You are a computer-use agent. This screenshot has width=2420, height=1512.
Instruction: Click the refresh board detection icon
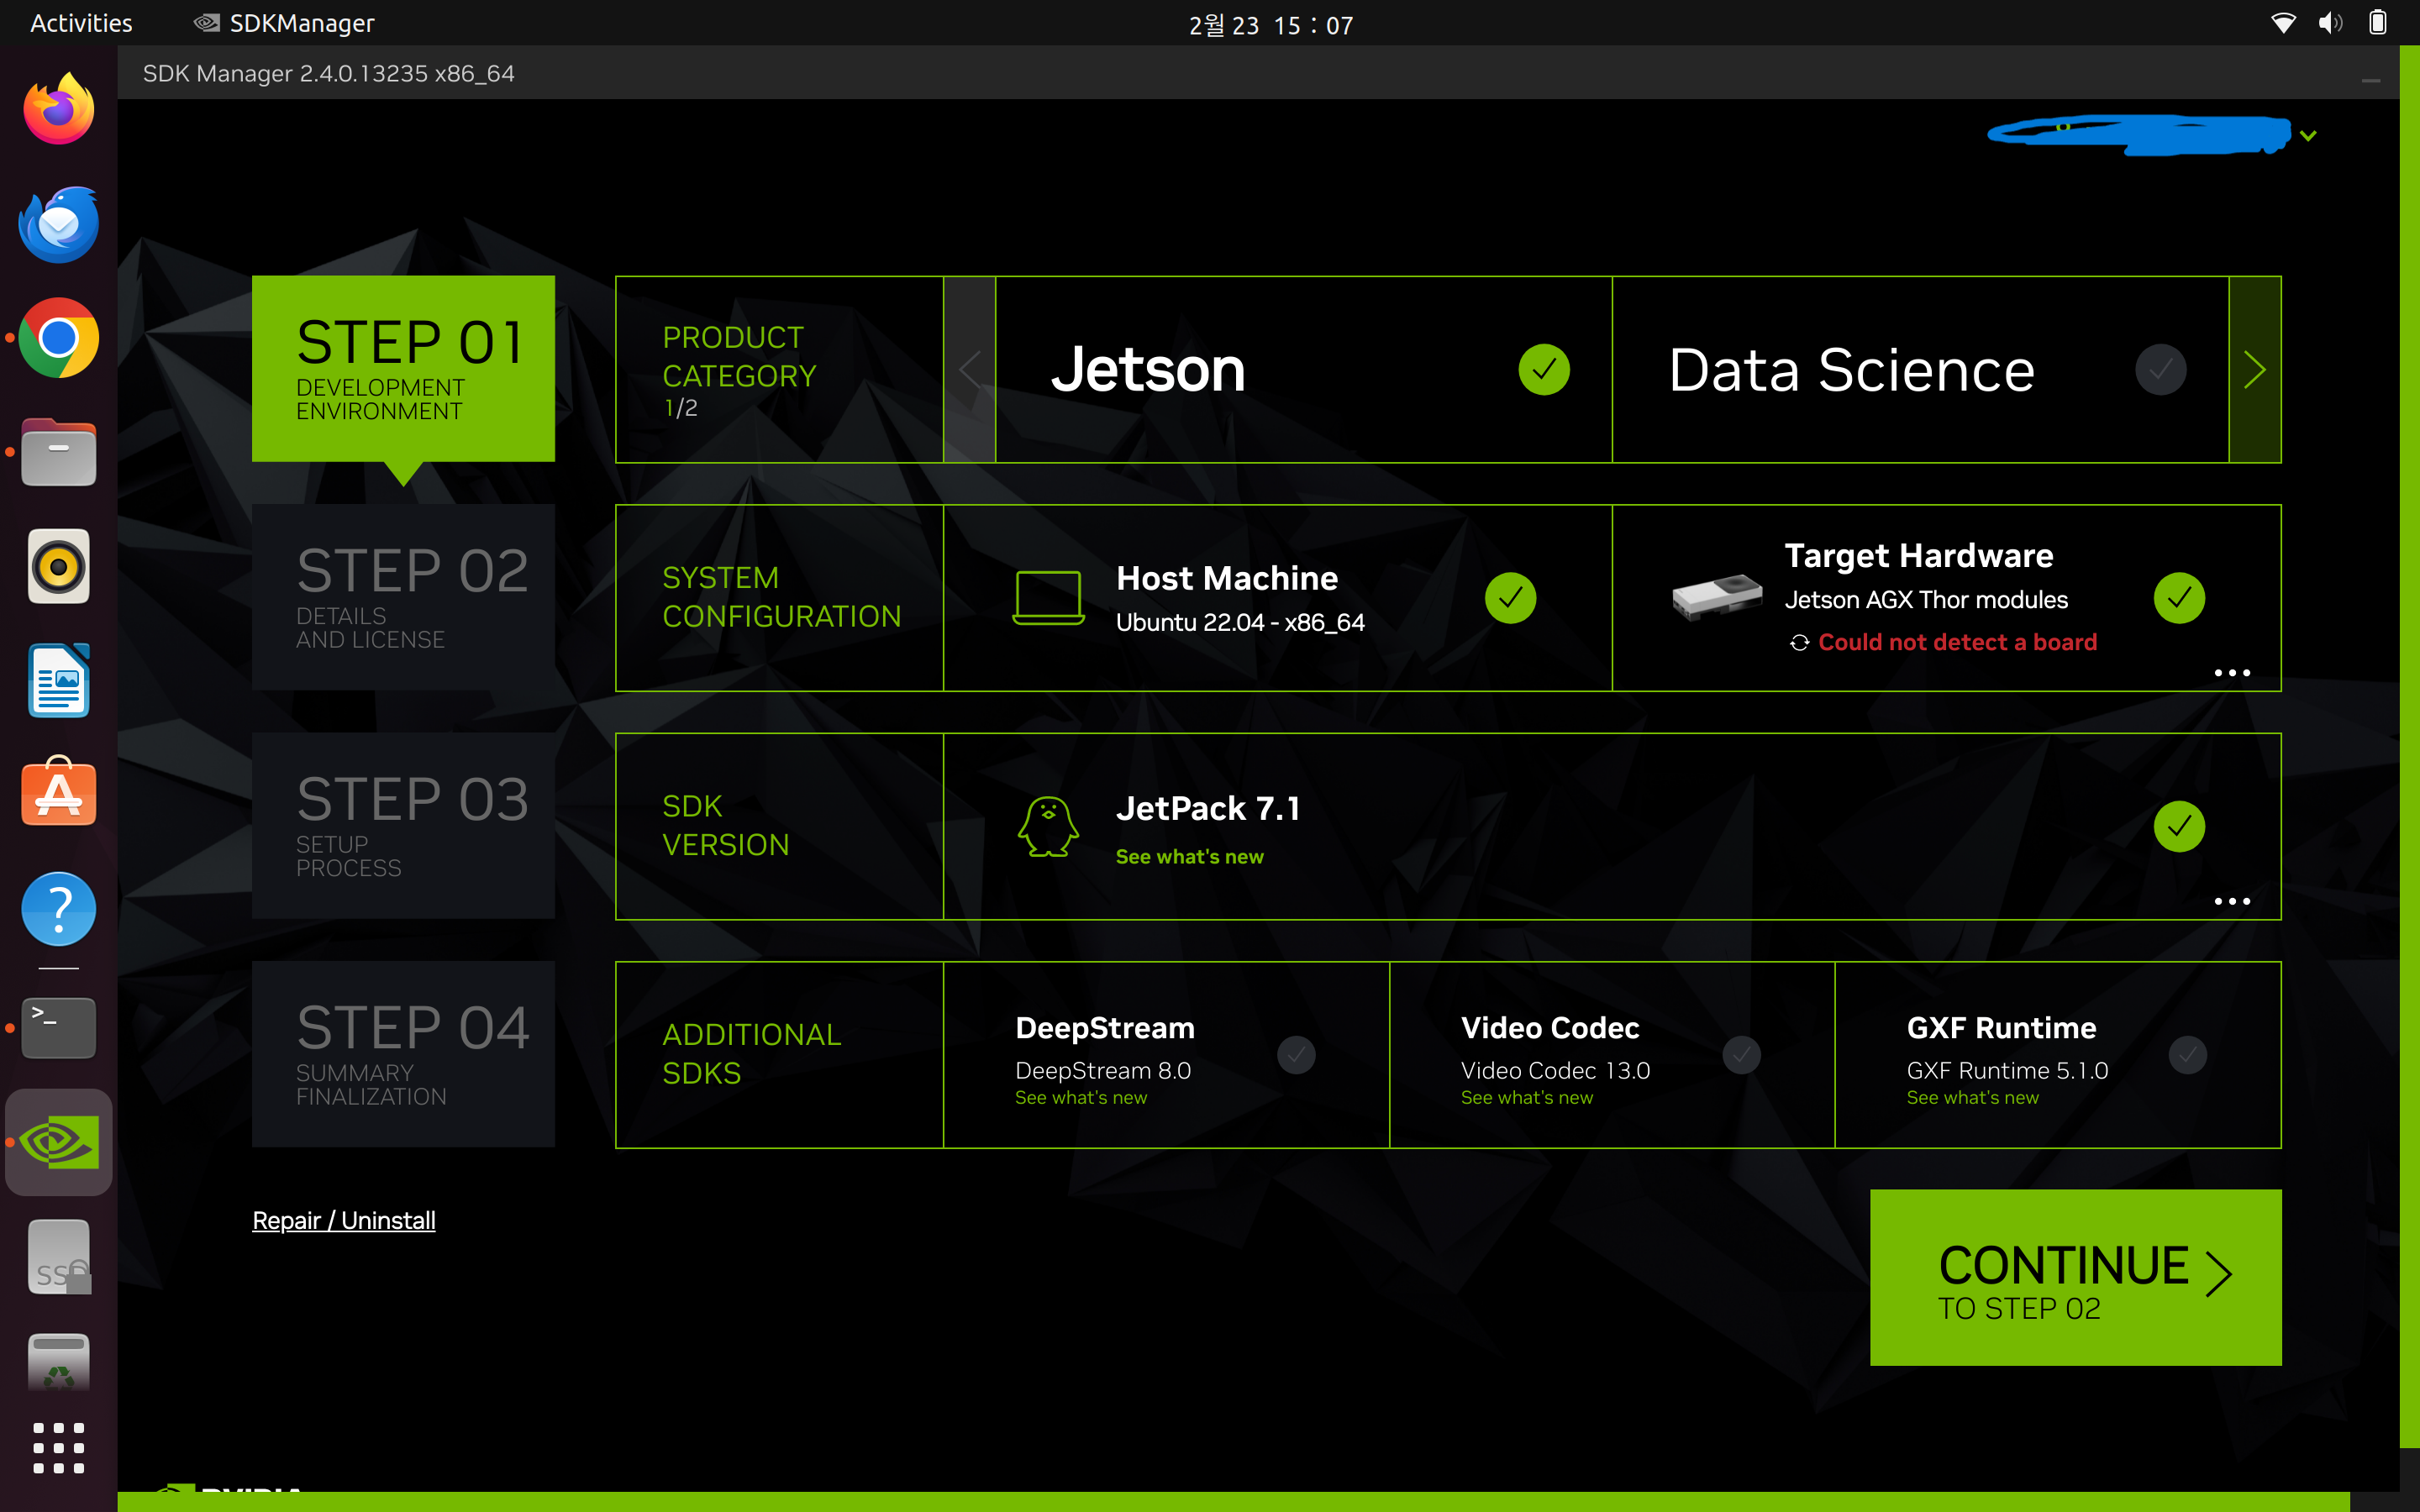(x=1799, y=643)
